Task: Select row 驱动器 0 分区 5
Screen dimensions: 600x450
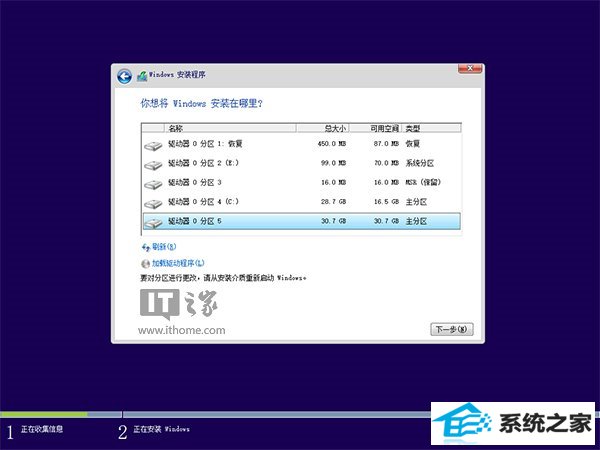Action: [302, 221]
